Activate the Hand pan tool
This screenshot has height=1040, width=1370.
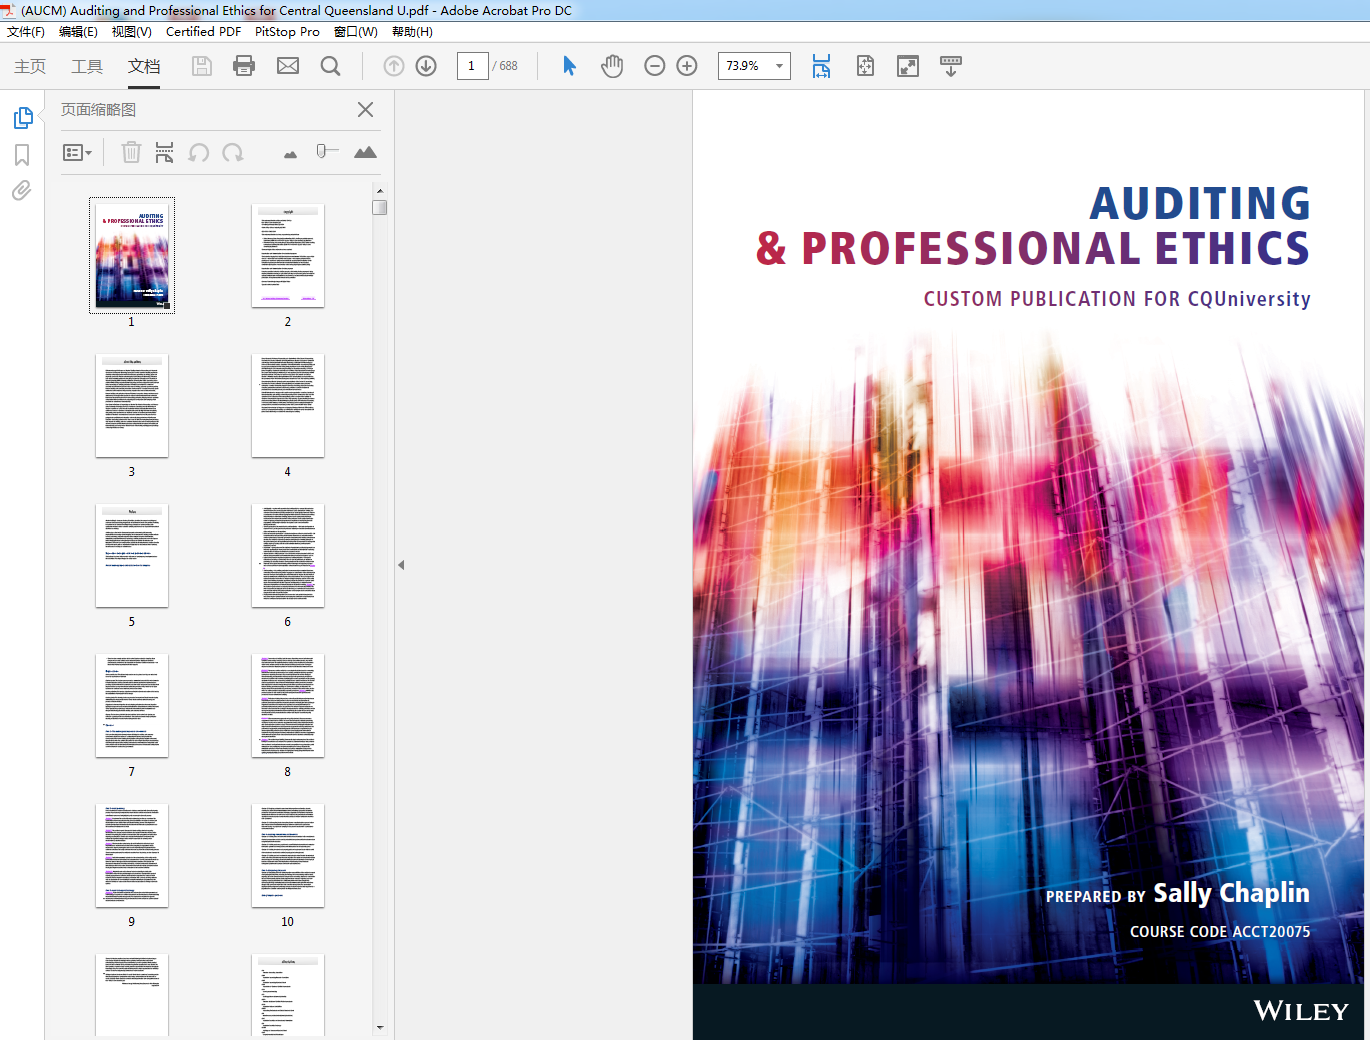pos(612,66)
